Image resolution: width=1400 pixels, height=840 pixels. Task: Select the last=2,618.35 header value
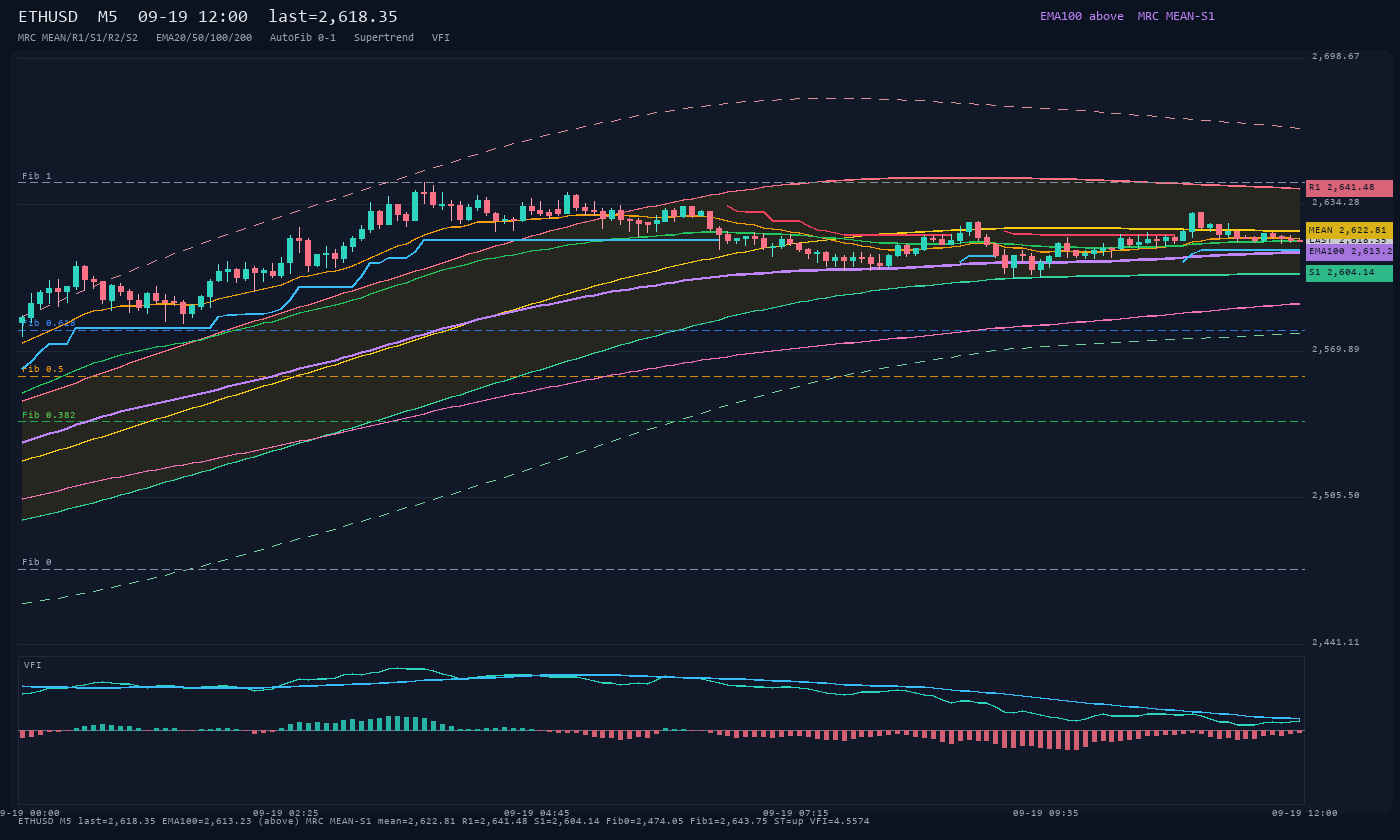[333, 16]
